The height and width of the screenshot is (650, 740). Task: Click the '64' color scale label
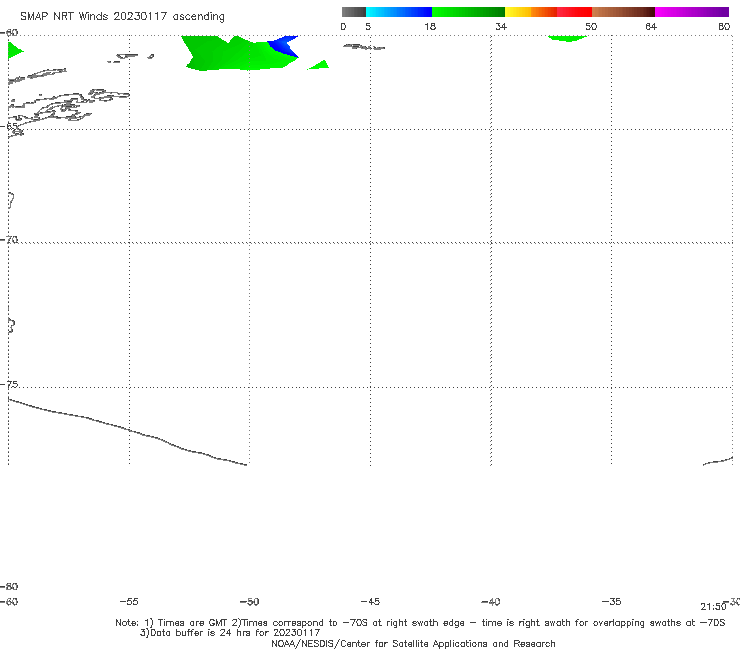point(651,27)
